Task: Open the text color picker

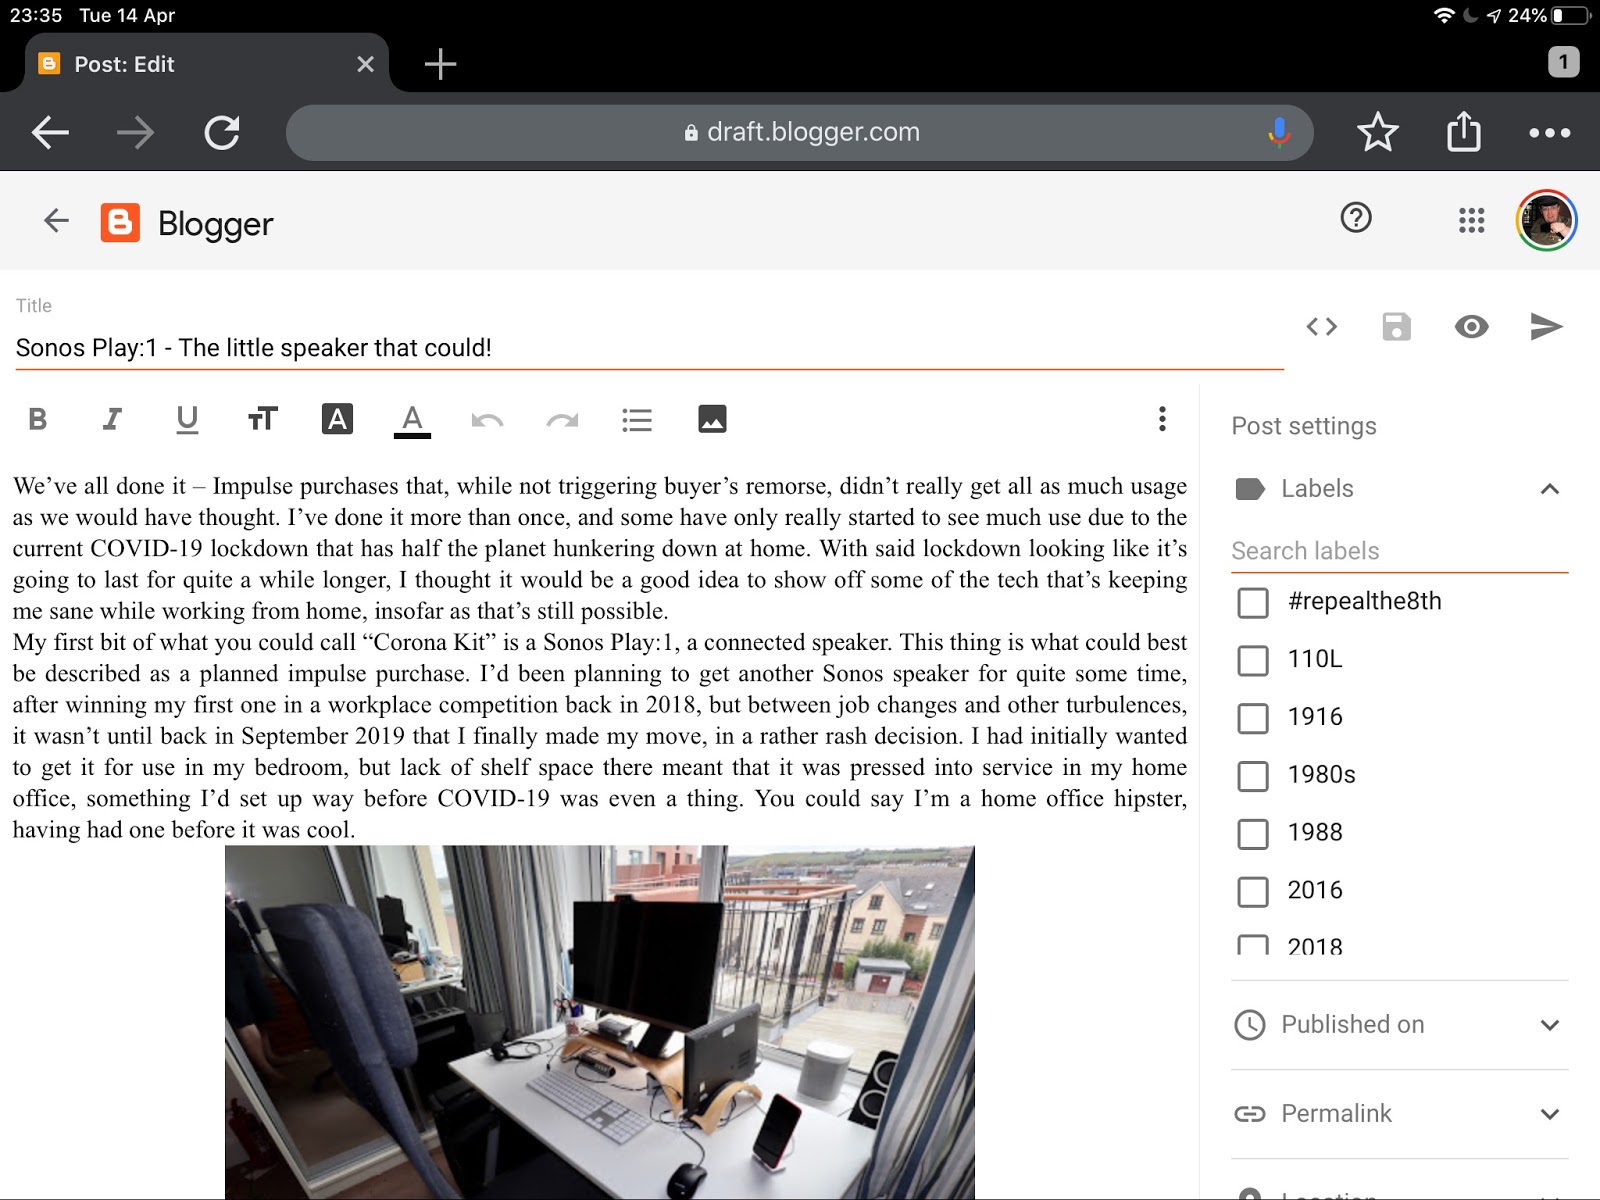Action: [412, 420]
